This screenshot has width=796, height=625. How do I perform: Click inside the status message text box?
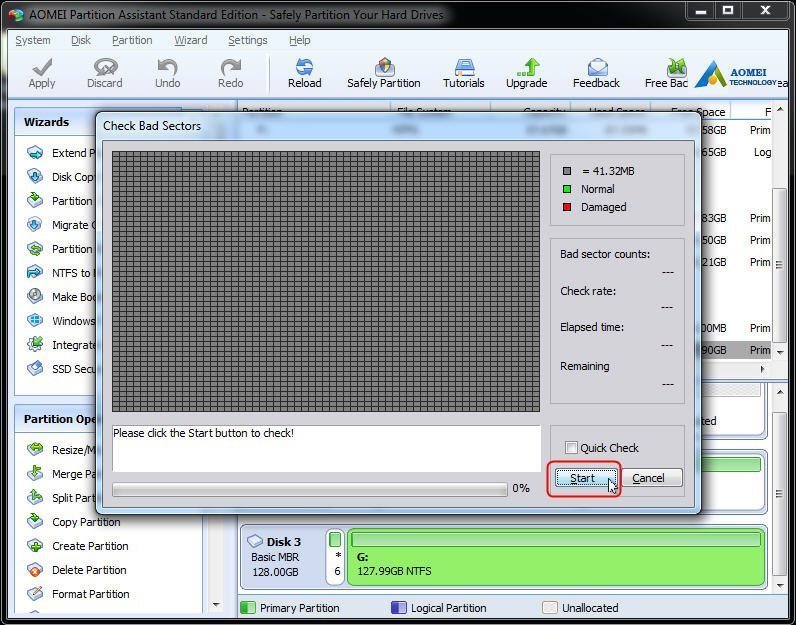pos(326,448)
